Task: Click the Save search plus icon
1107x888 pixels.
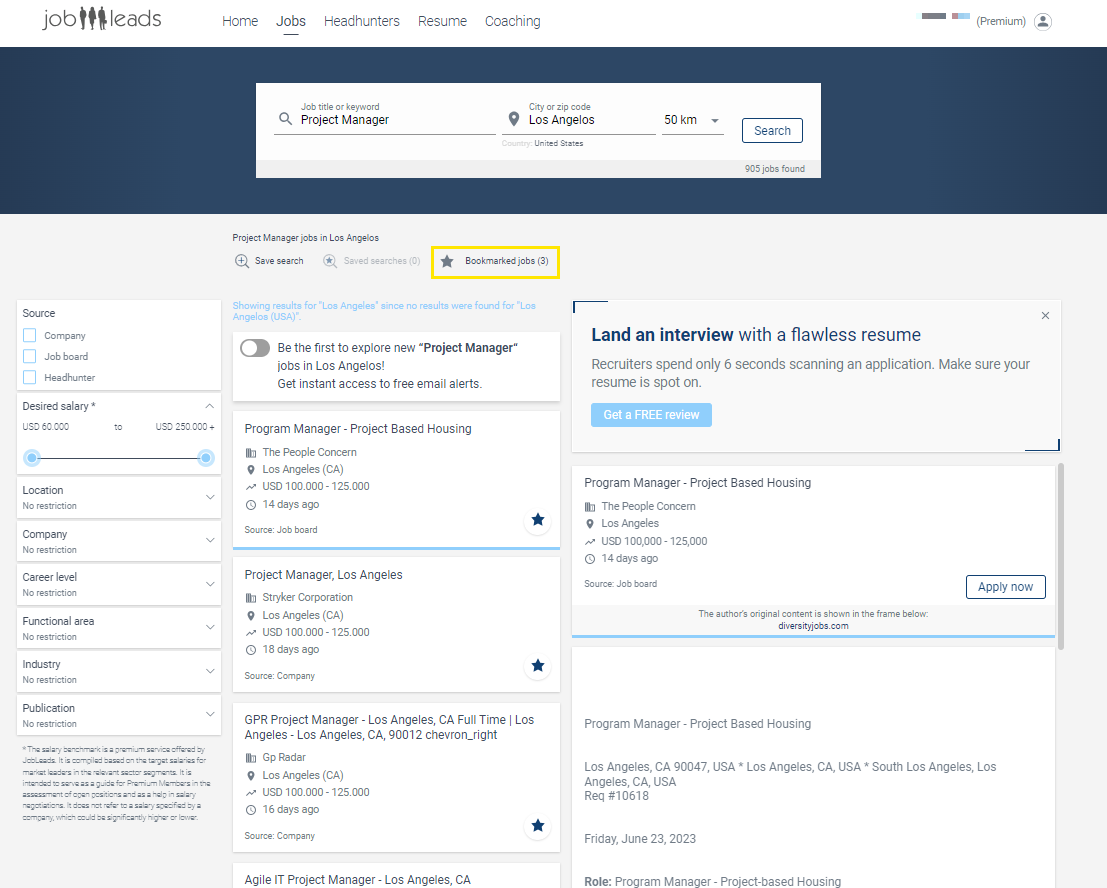Action: pos(241,261)
